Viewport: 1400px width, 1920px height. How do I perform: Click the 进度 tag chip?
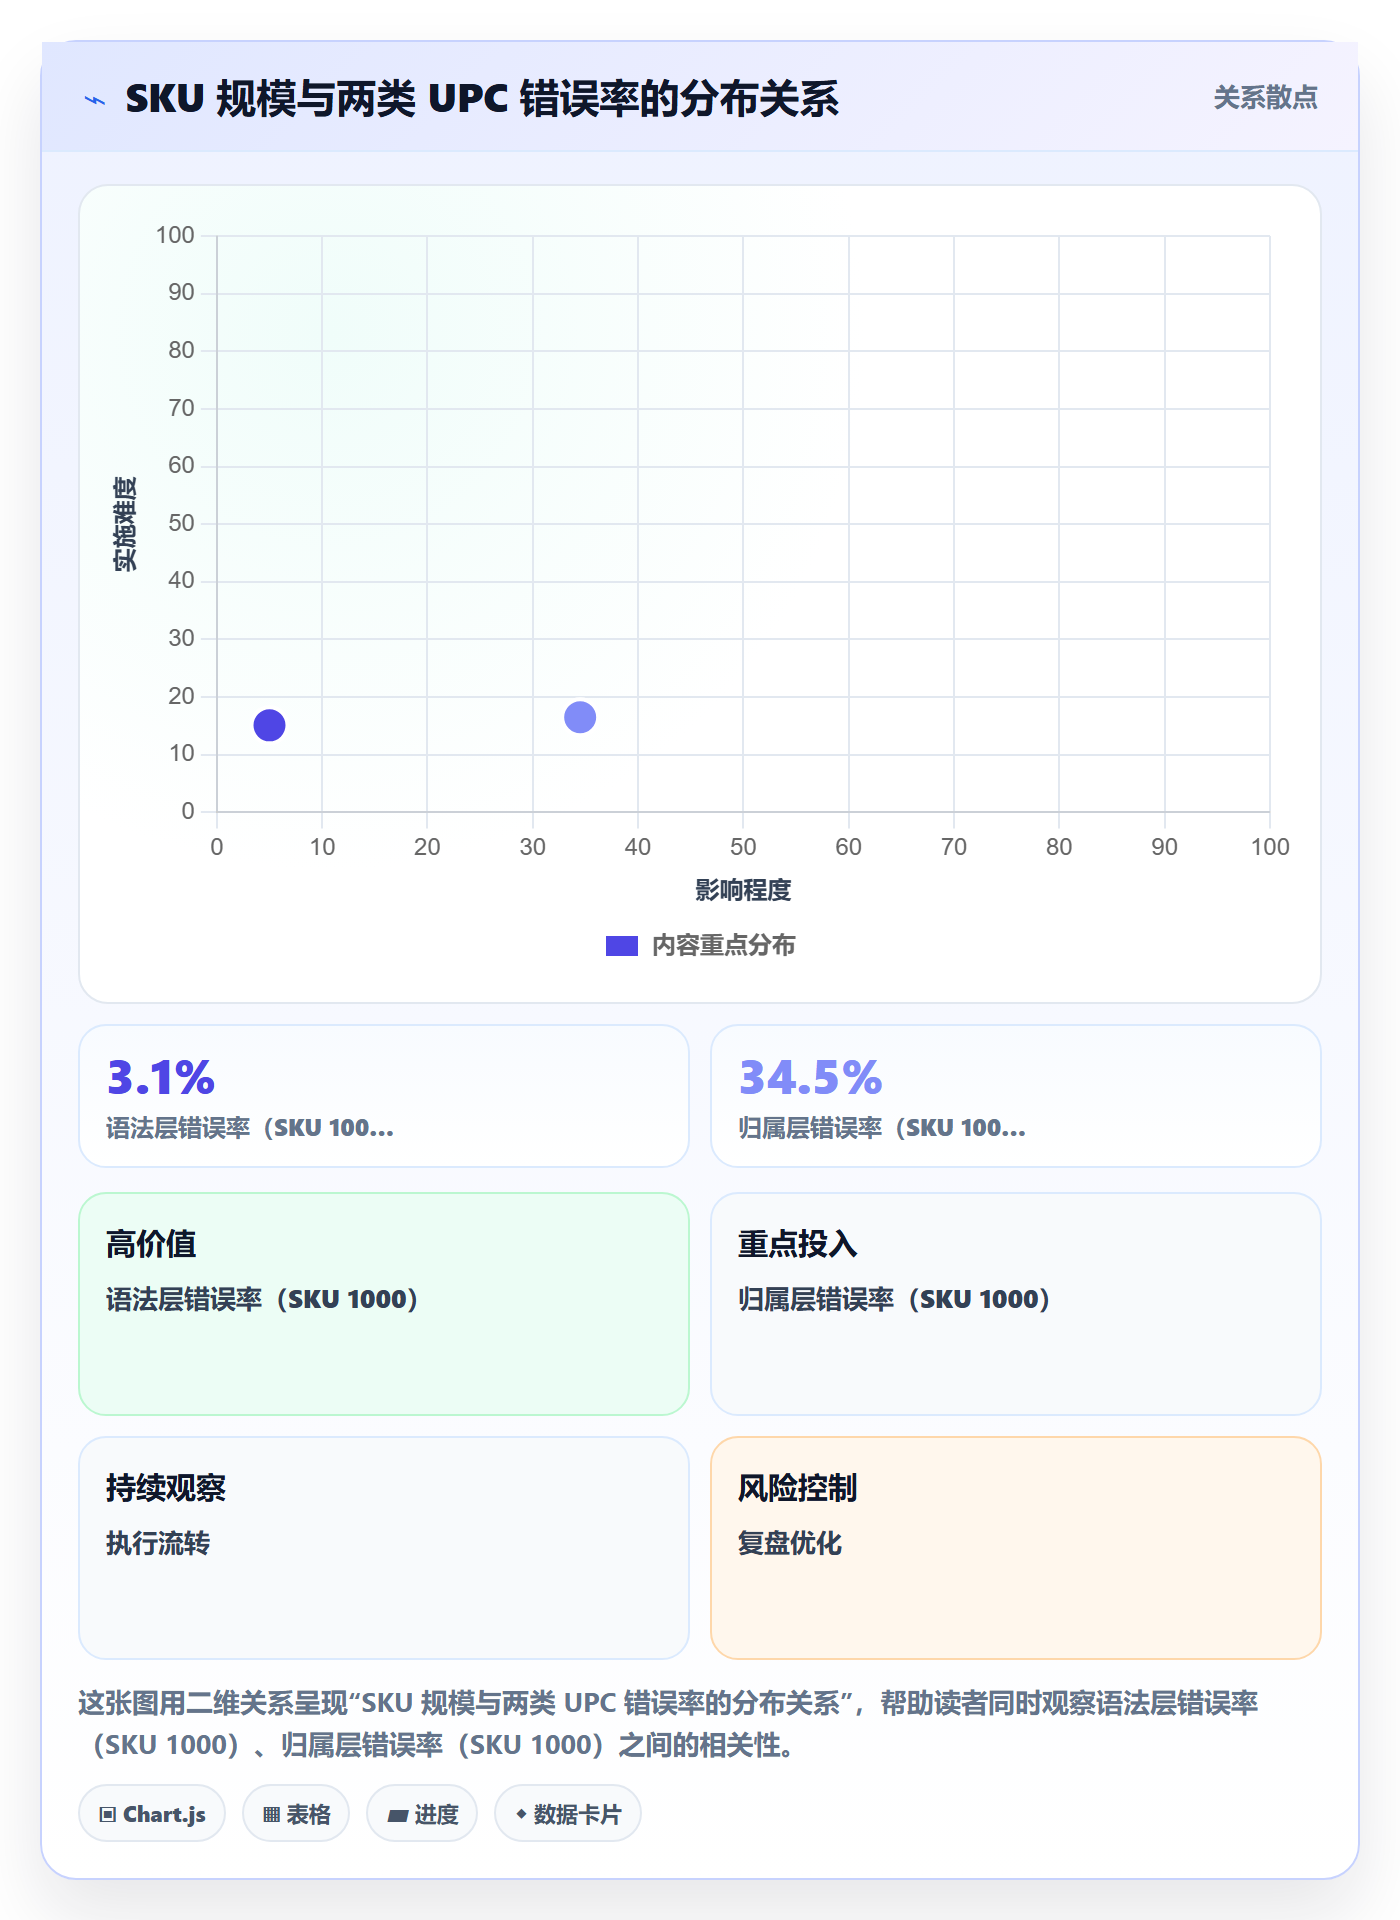tap(422, 1814)
